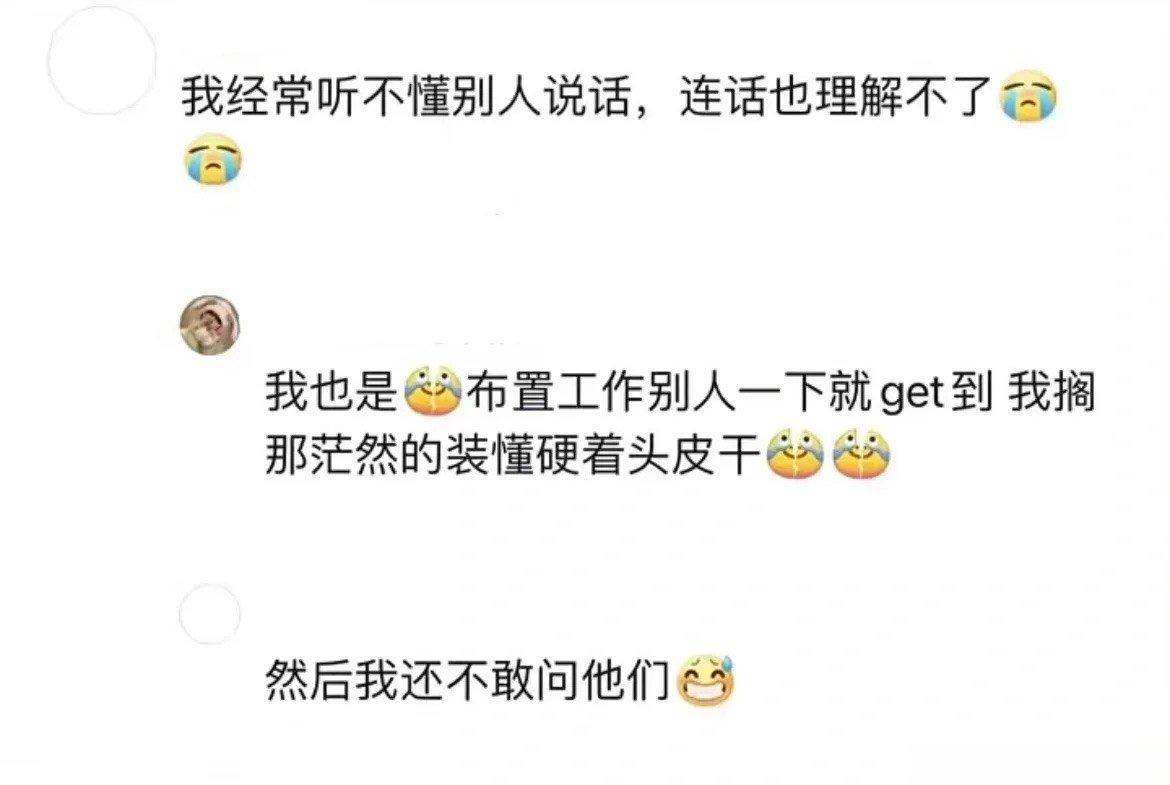This screenshot has height=785, width=1170.
Task: Click the words 我也是 starting the reply
Action: (x=332, y=391)
